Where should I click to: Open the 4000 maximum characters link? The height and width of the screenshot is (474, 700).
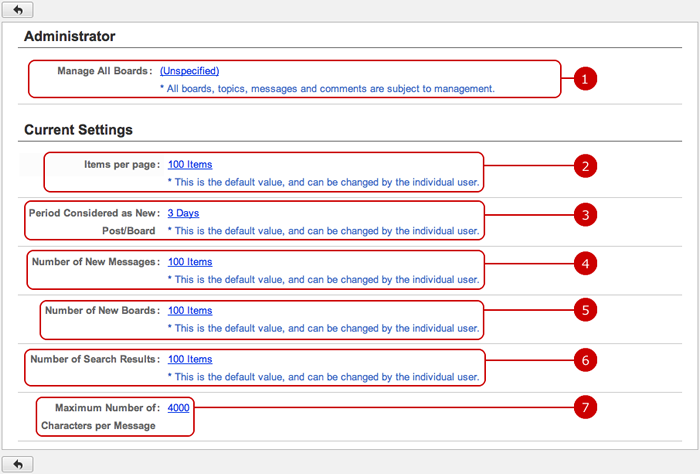[178, 407]
